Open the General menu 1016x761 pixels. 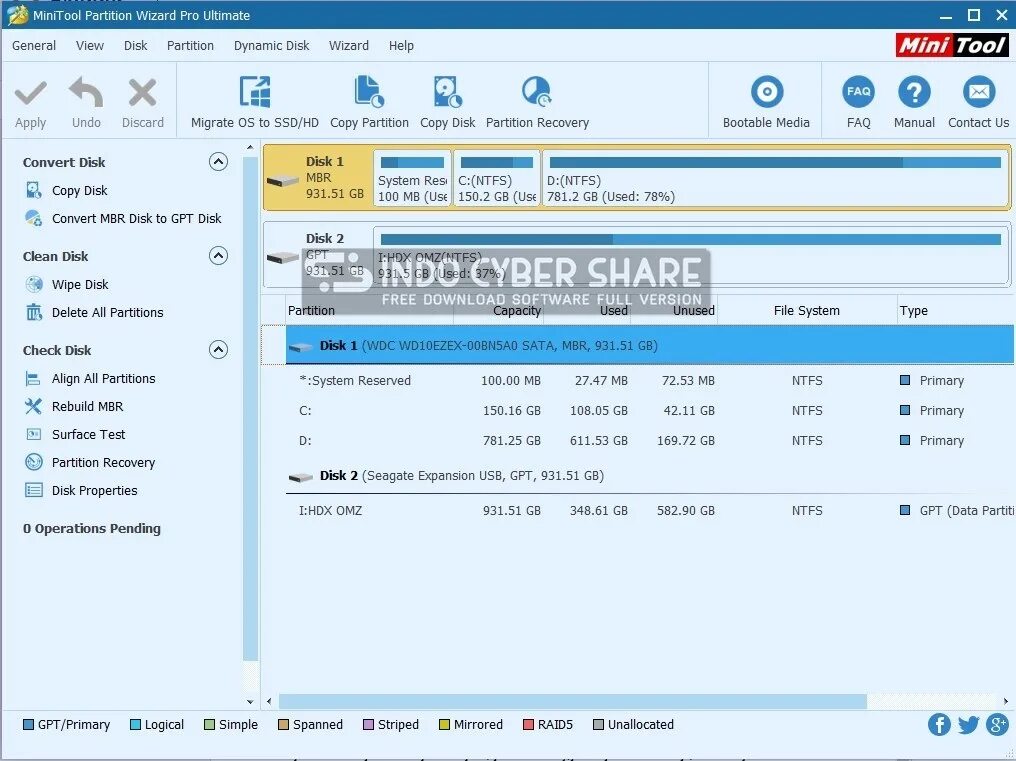tap(34, 45)
